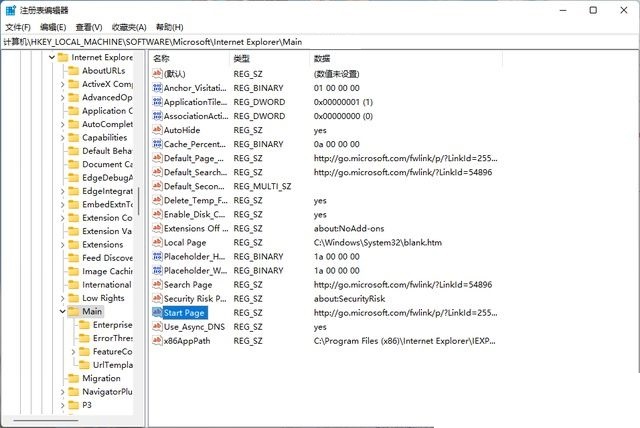Collapse the Internet Explorer tree node
This screenshot has width=640, height=428.
pos(52,58)
